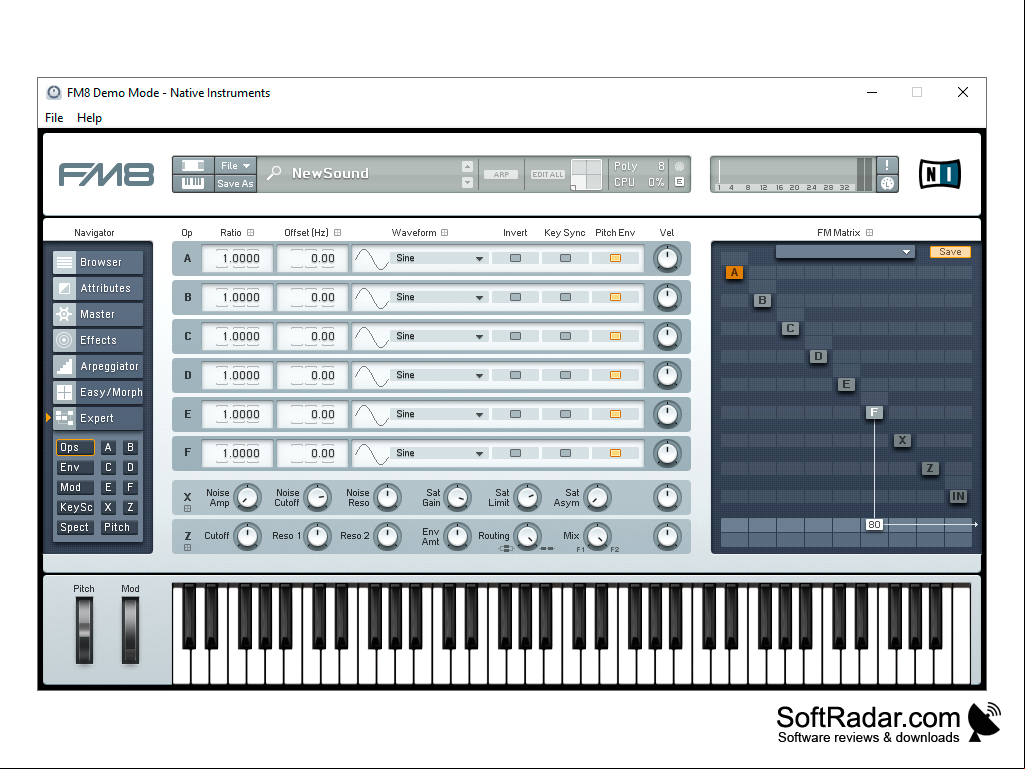Open operator D waveform dropdown
Screen dimensions: 1025x769
[x=439, y=375]
